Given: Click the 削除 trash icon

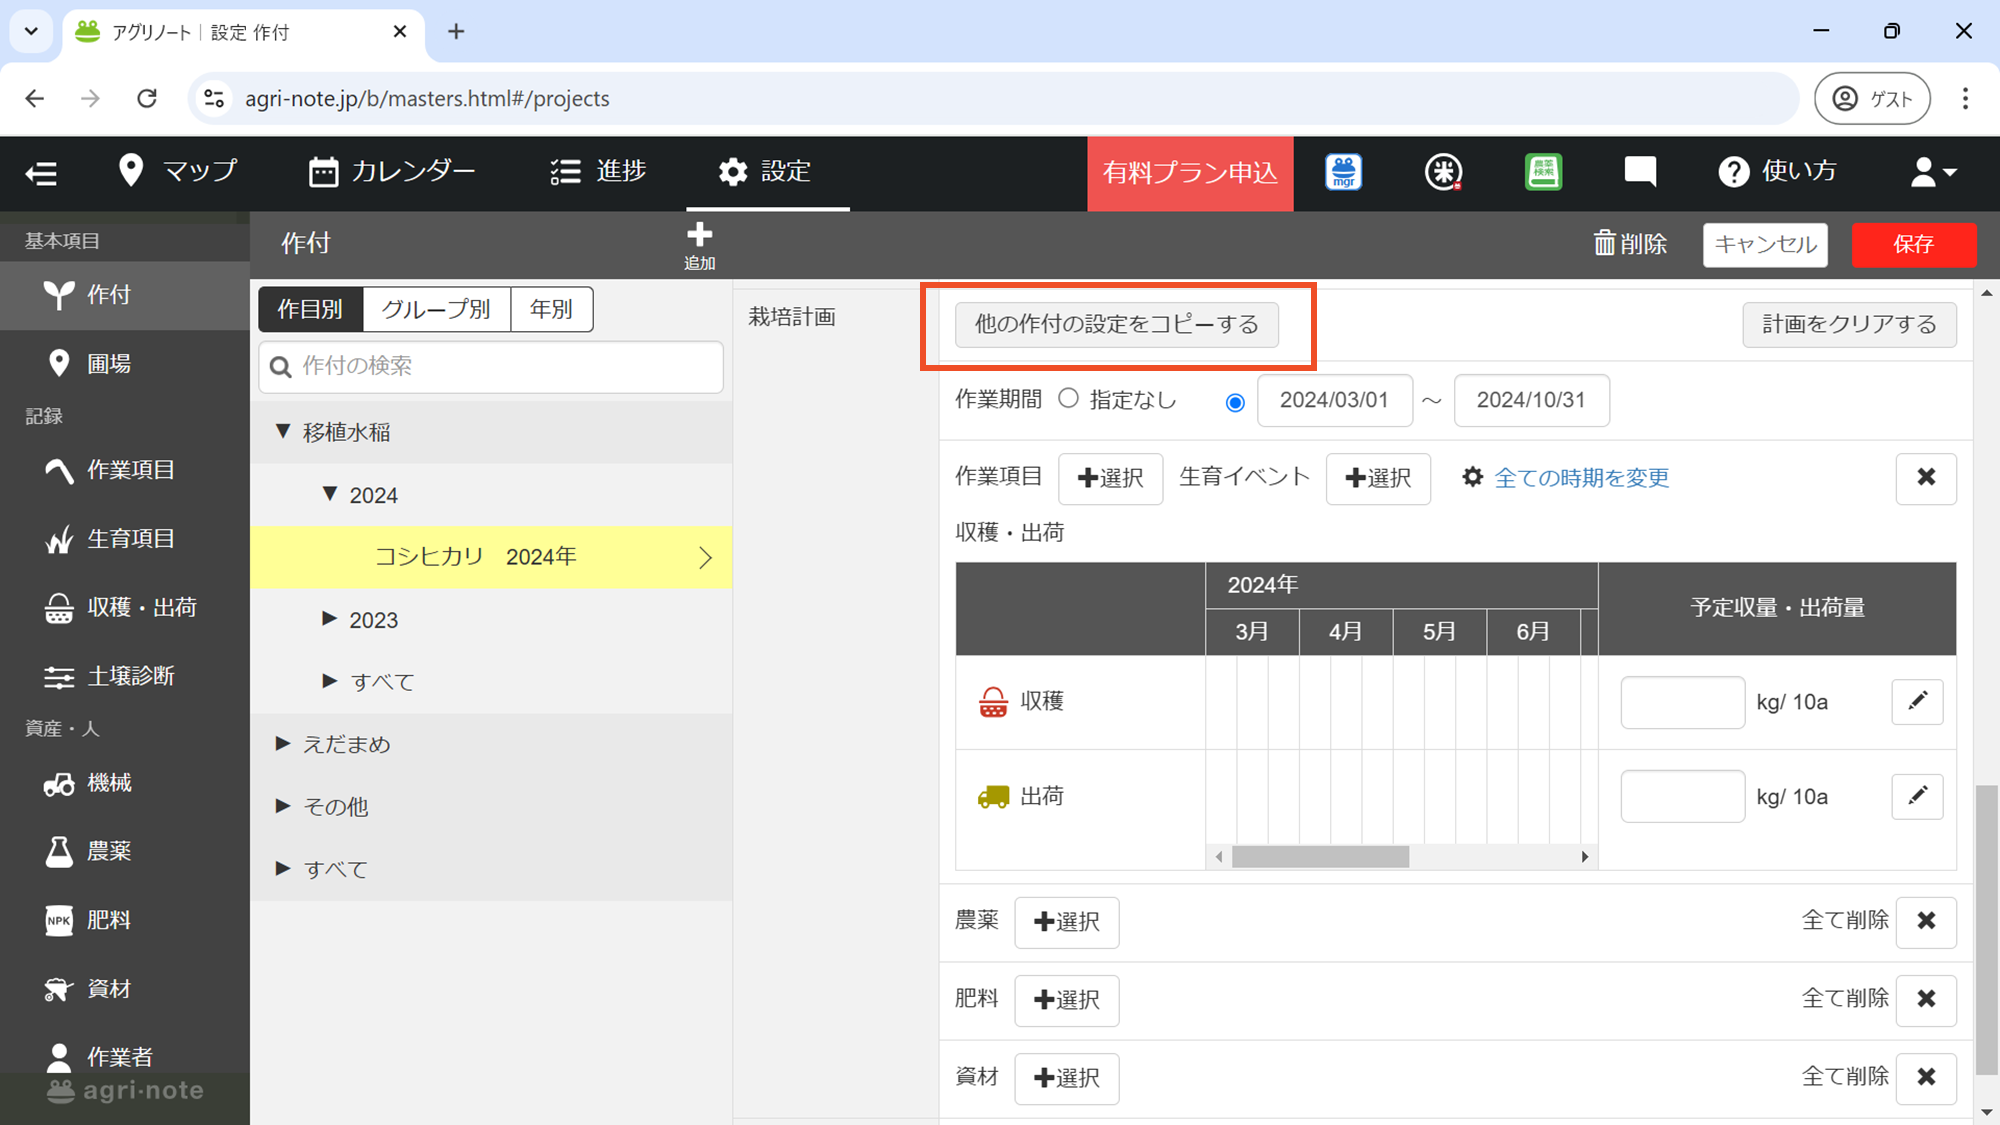Looking at the screenshot, I should (1604, 244).
